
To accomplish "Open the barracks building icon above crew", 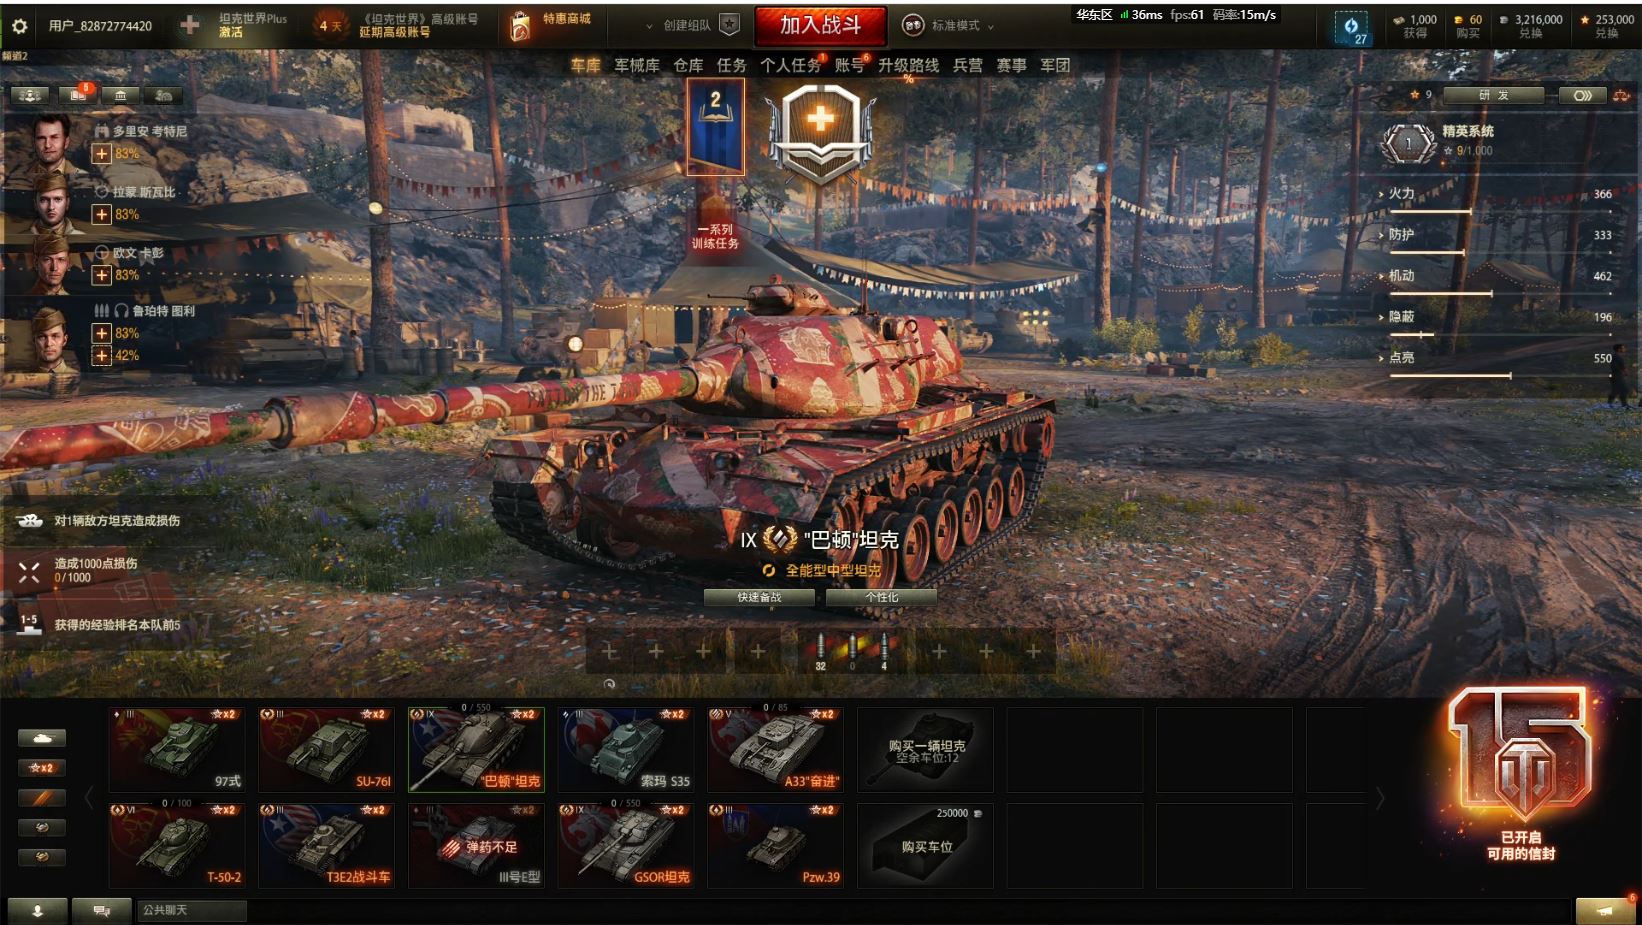I will 121,95.
